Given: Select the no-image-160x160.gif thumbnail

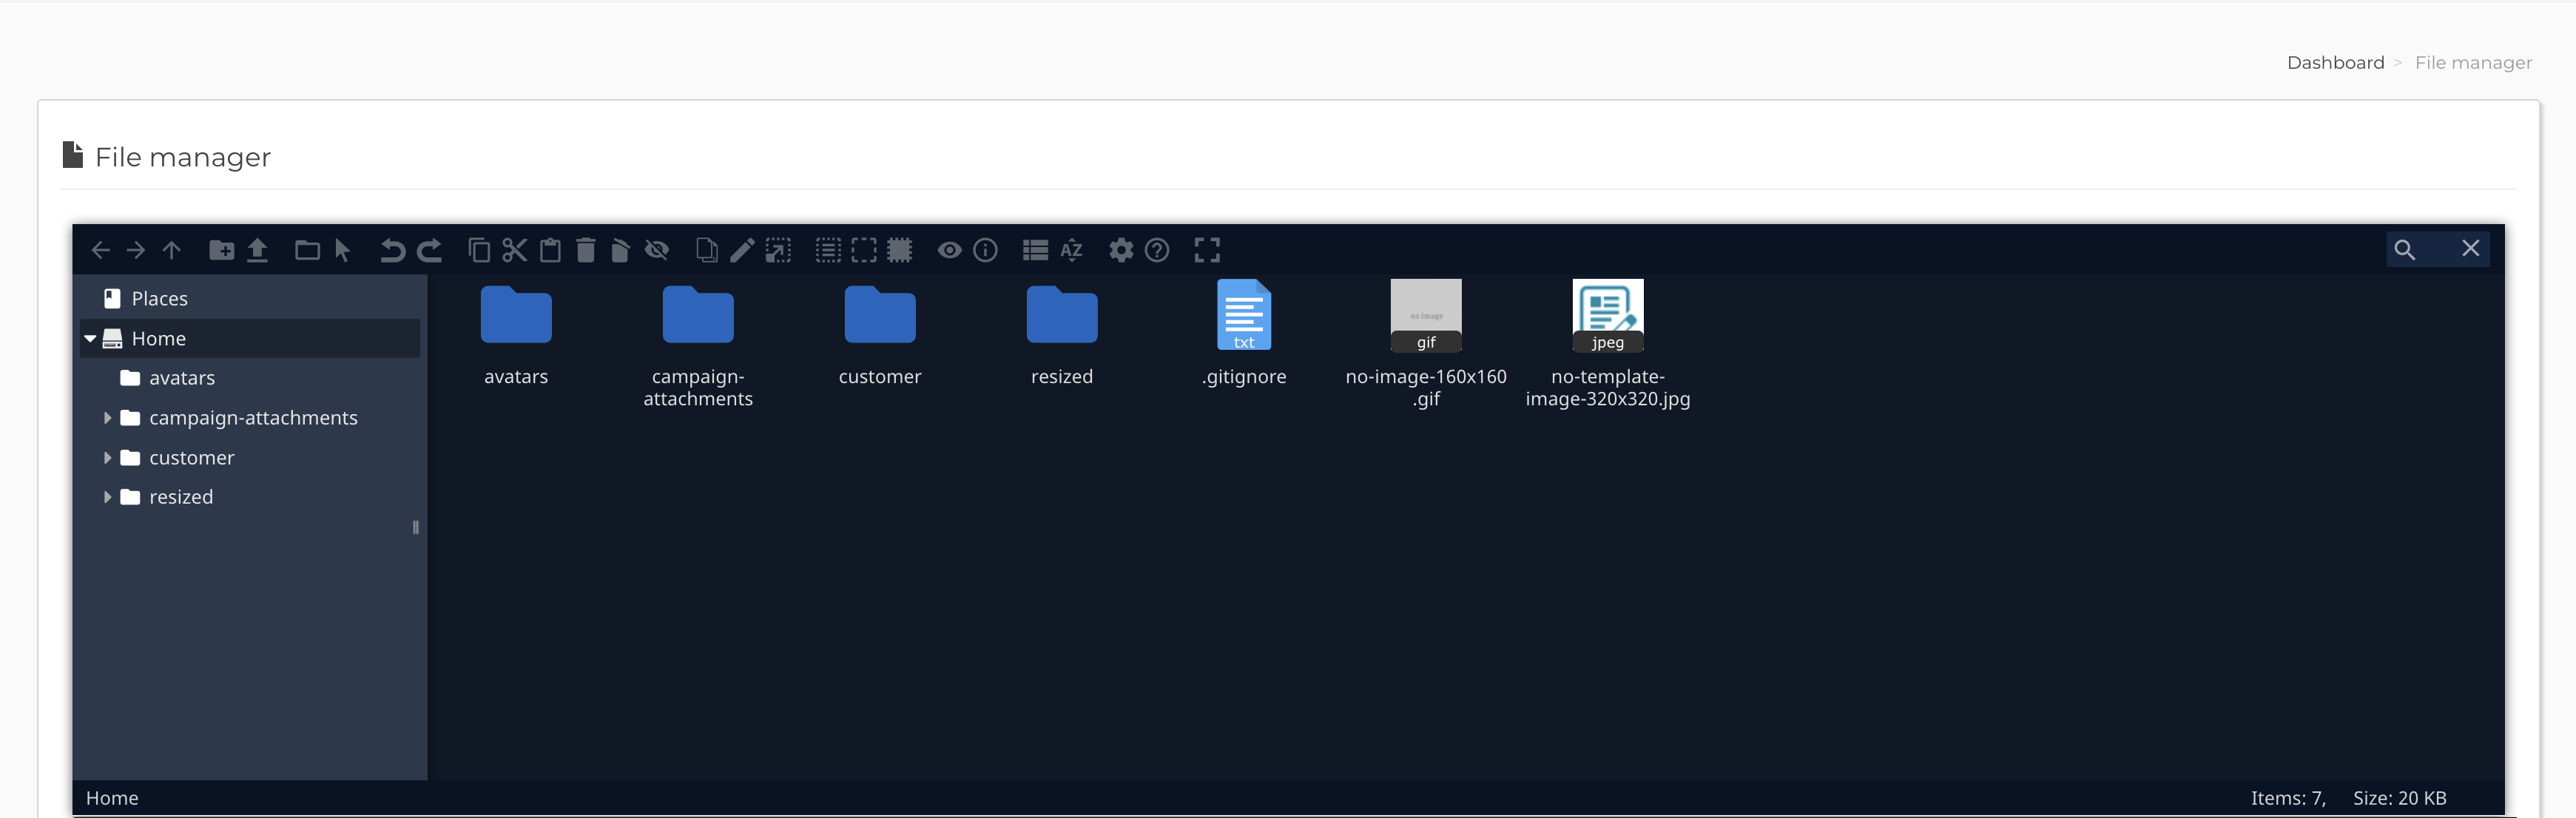Looking at the screenshot, I should [1426, 315].
